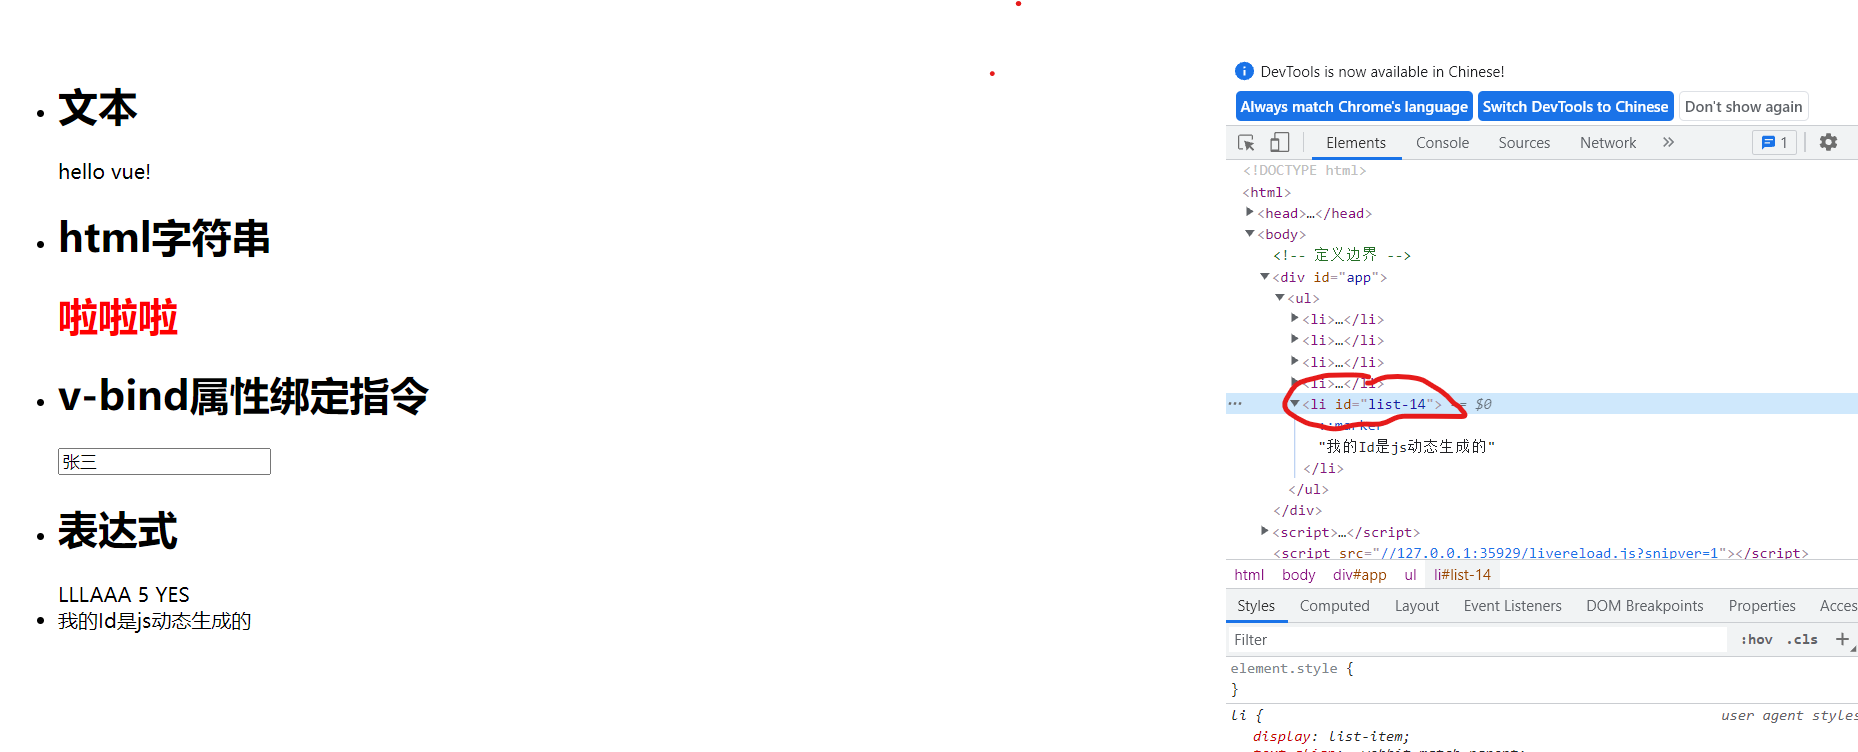Add a new style rule with plus icon
Viewport: 1858px width, 752px height.
pos(1842,639)
